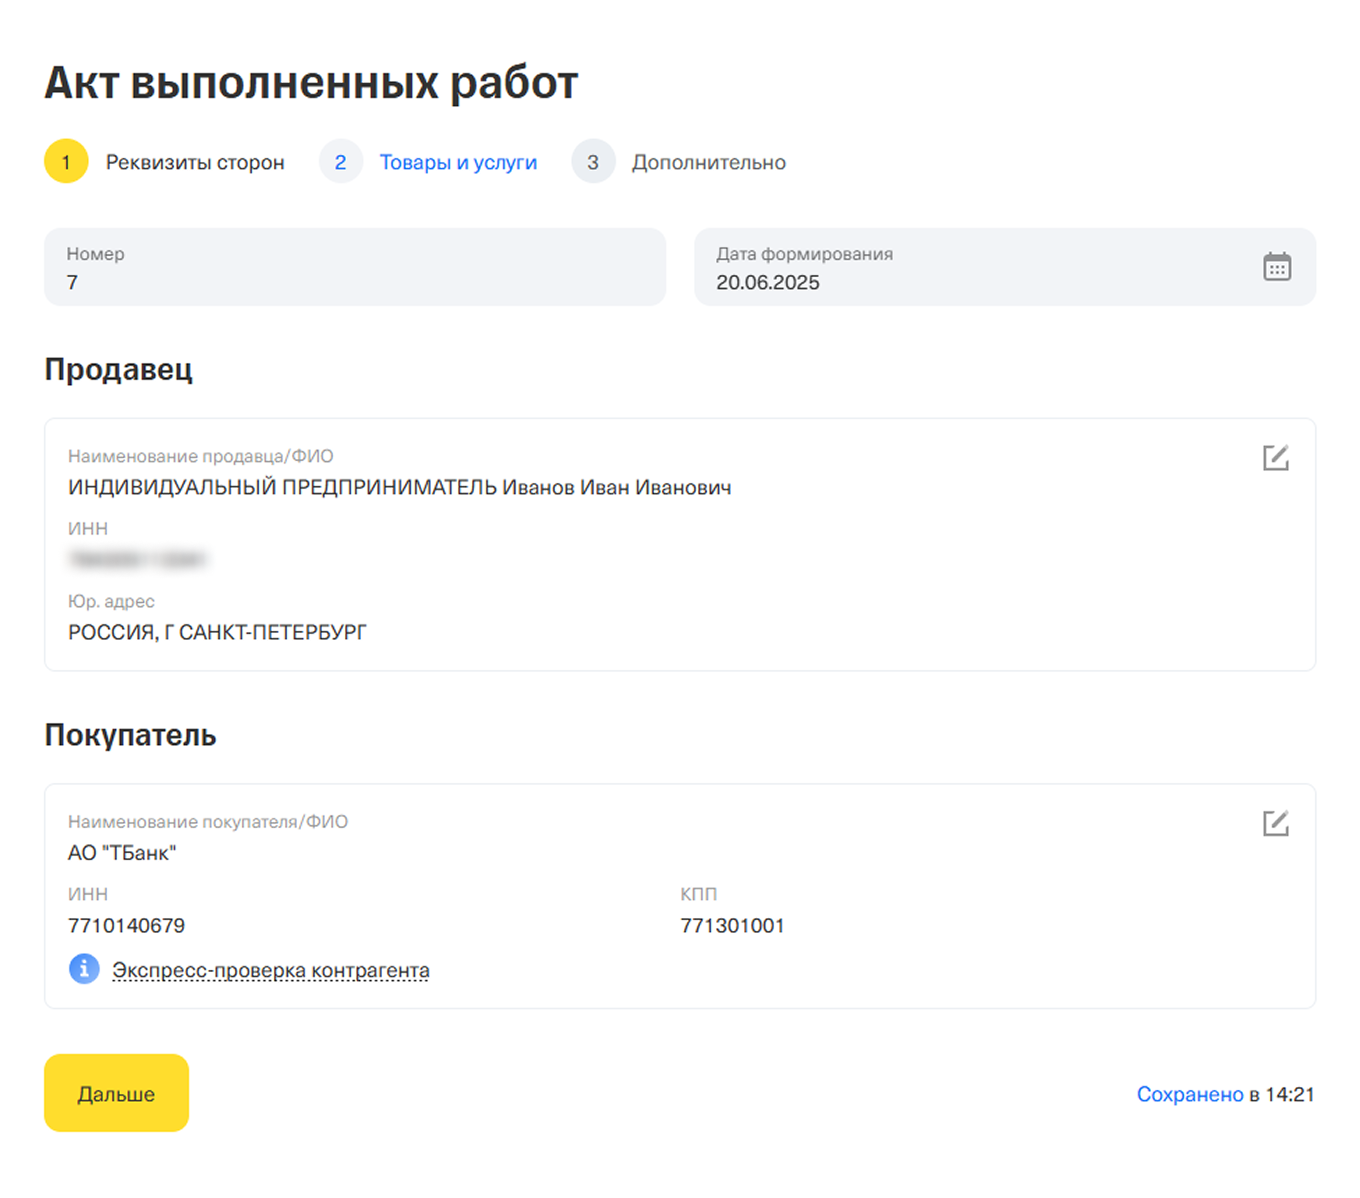Select step 2 circle icon
The width and height of the screenshot is (1360, 1198).
click(x=341, y=161)
